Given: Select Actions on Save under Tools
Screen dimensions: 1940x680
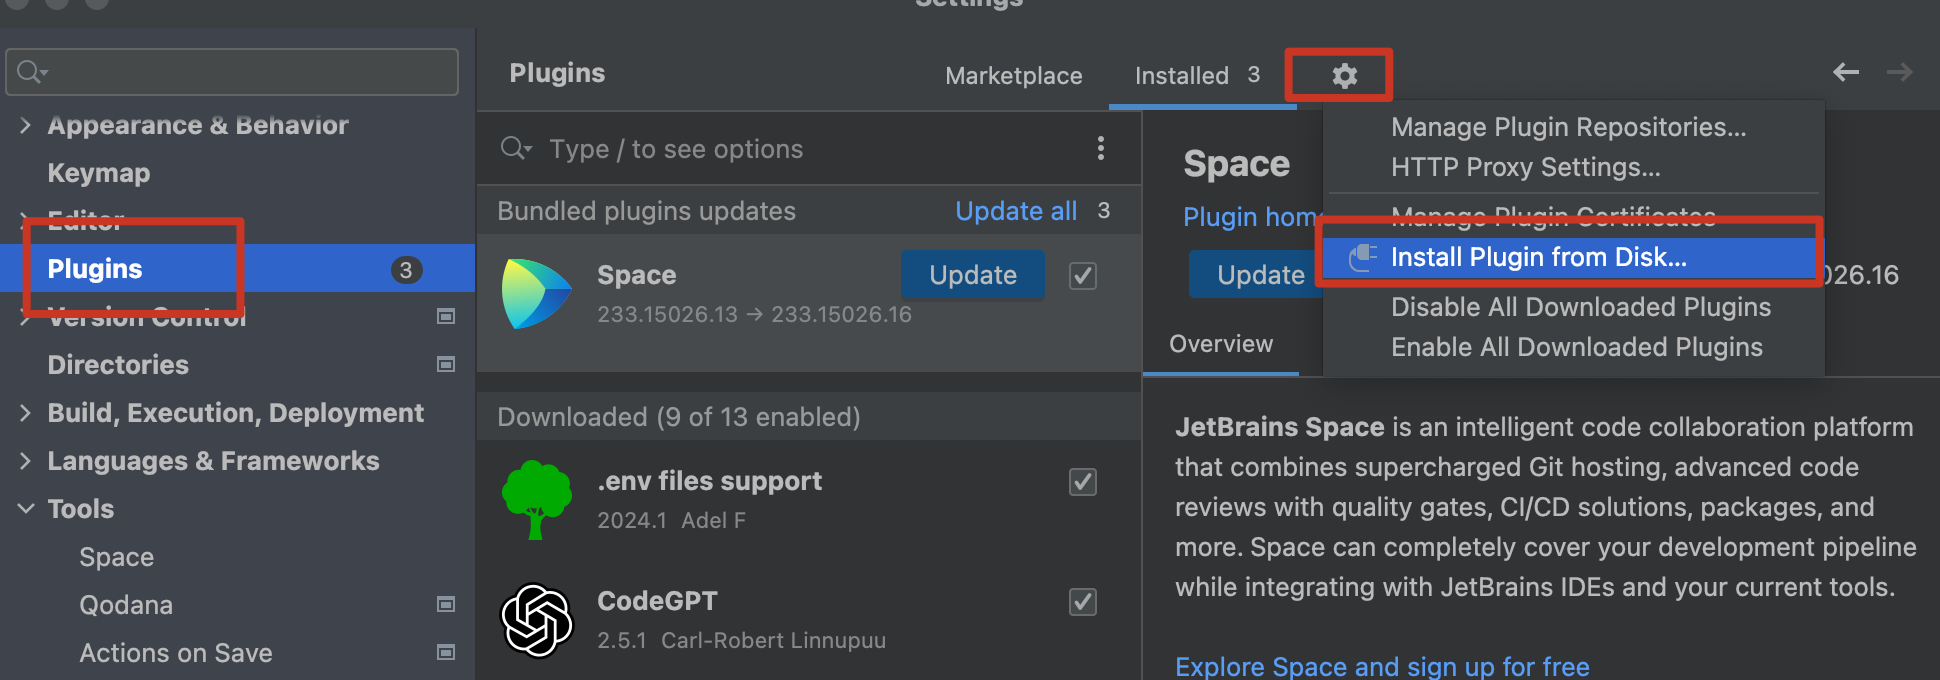Looking at the screenshot, I should point(176,653).
